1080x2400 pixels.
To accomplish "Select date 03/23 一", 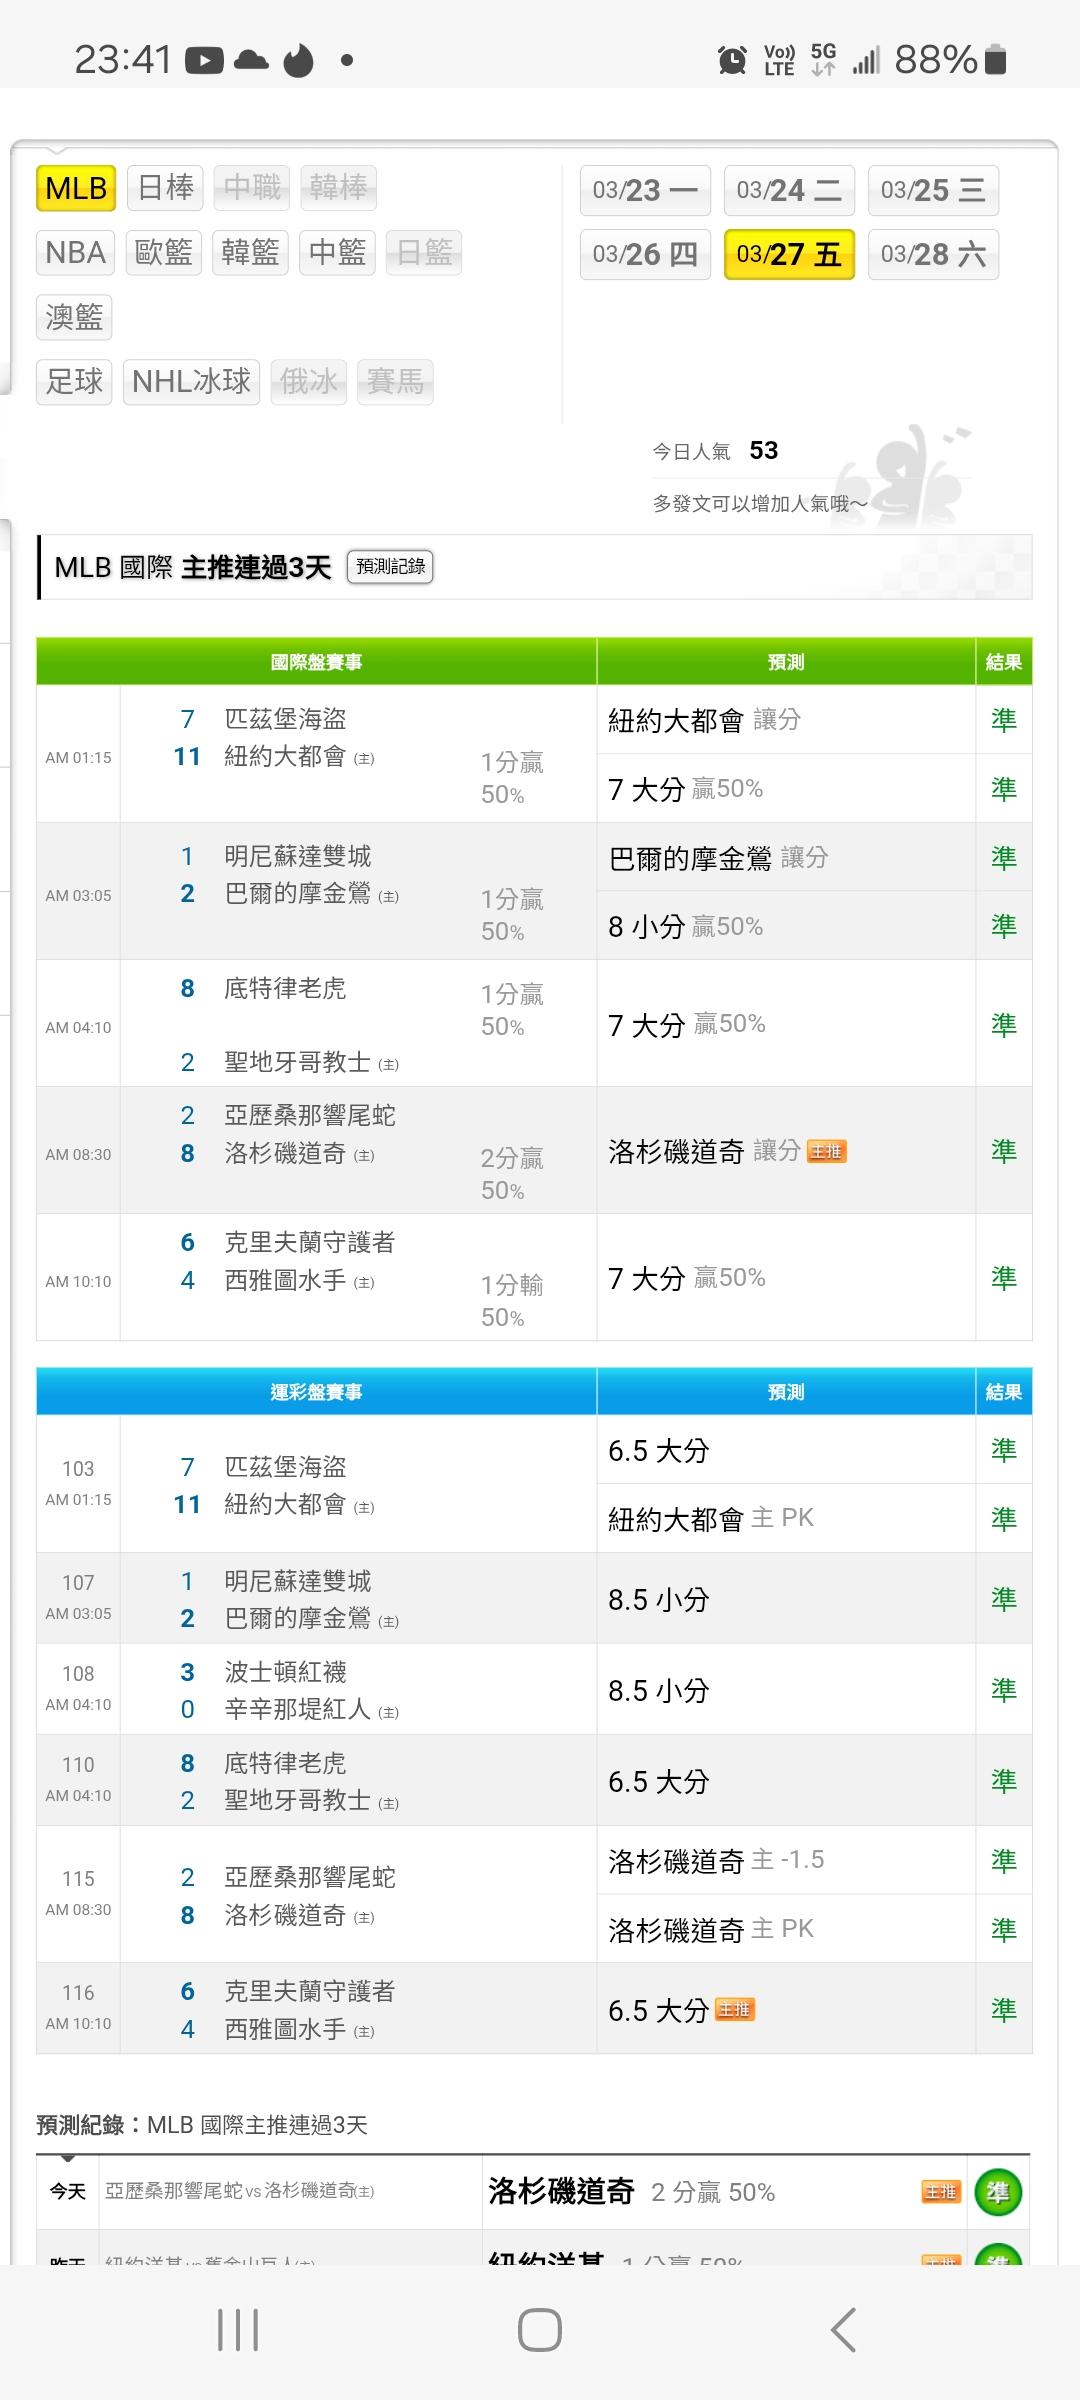I will coord(645,190).
